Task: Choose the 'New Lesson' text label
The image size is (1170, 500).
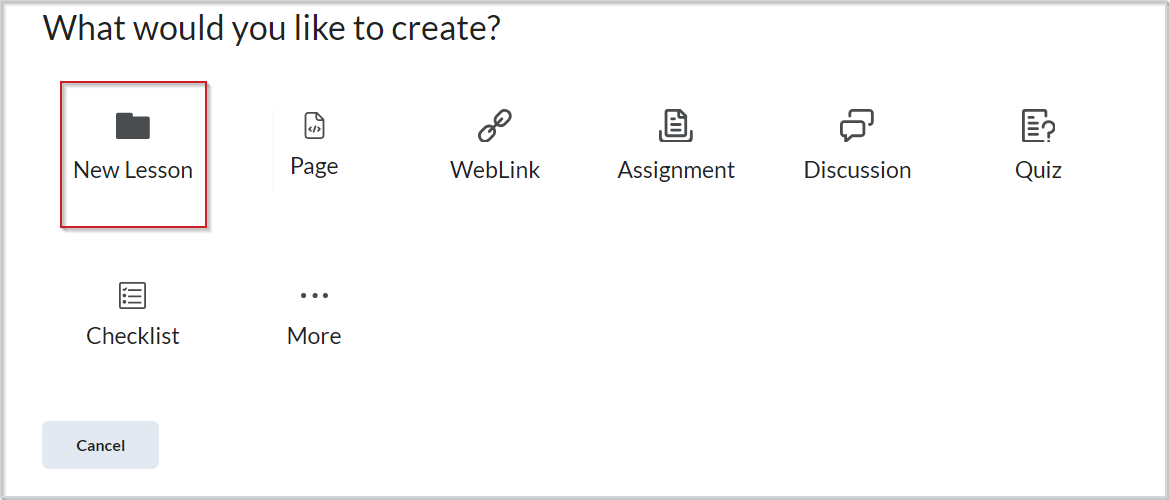Action: point(133,170)
